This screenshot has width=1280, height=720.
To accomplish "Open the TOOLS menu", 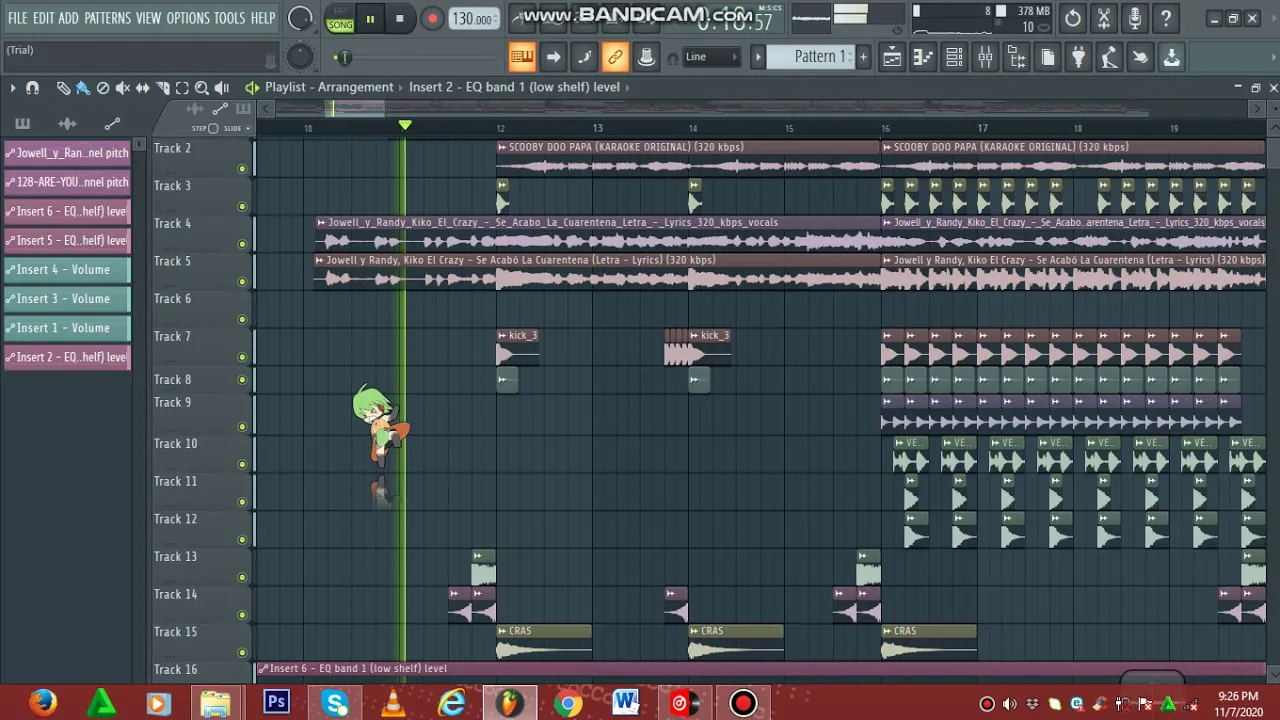I will (x=230, y=18).
